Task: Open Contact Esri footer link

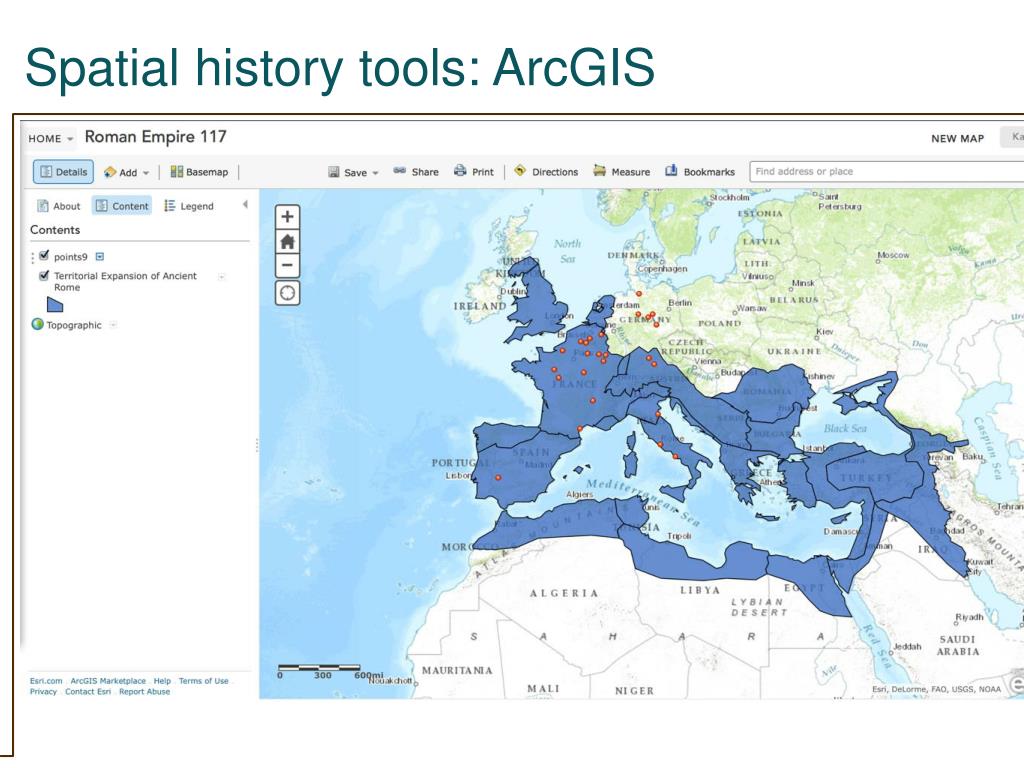Action: point(88,692)
